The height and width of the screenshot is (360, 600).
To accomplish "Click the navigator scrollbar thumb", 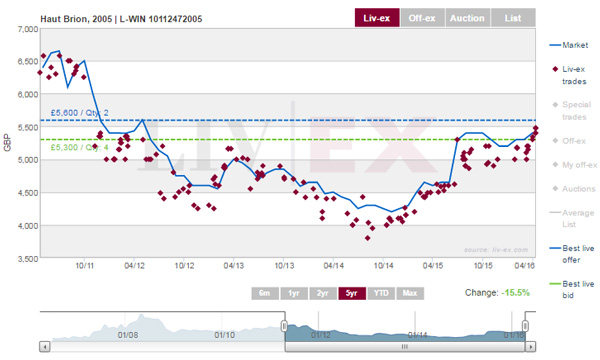I will coord(405,347).
